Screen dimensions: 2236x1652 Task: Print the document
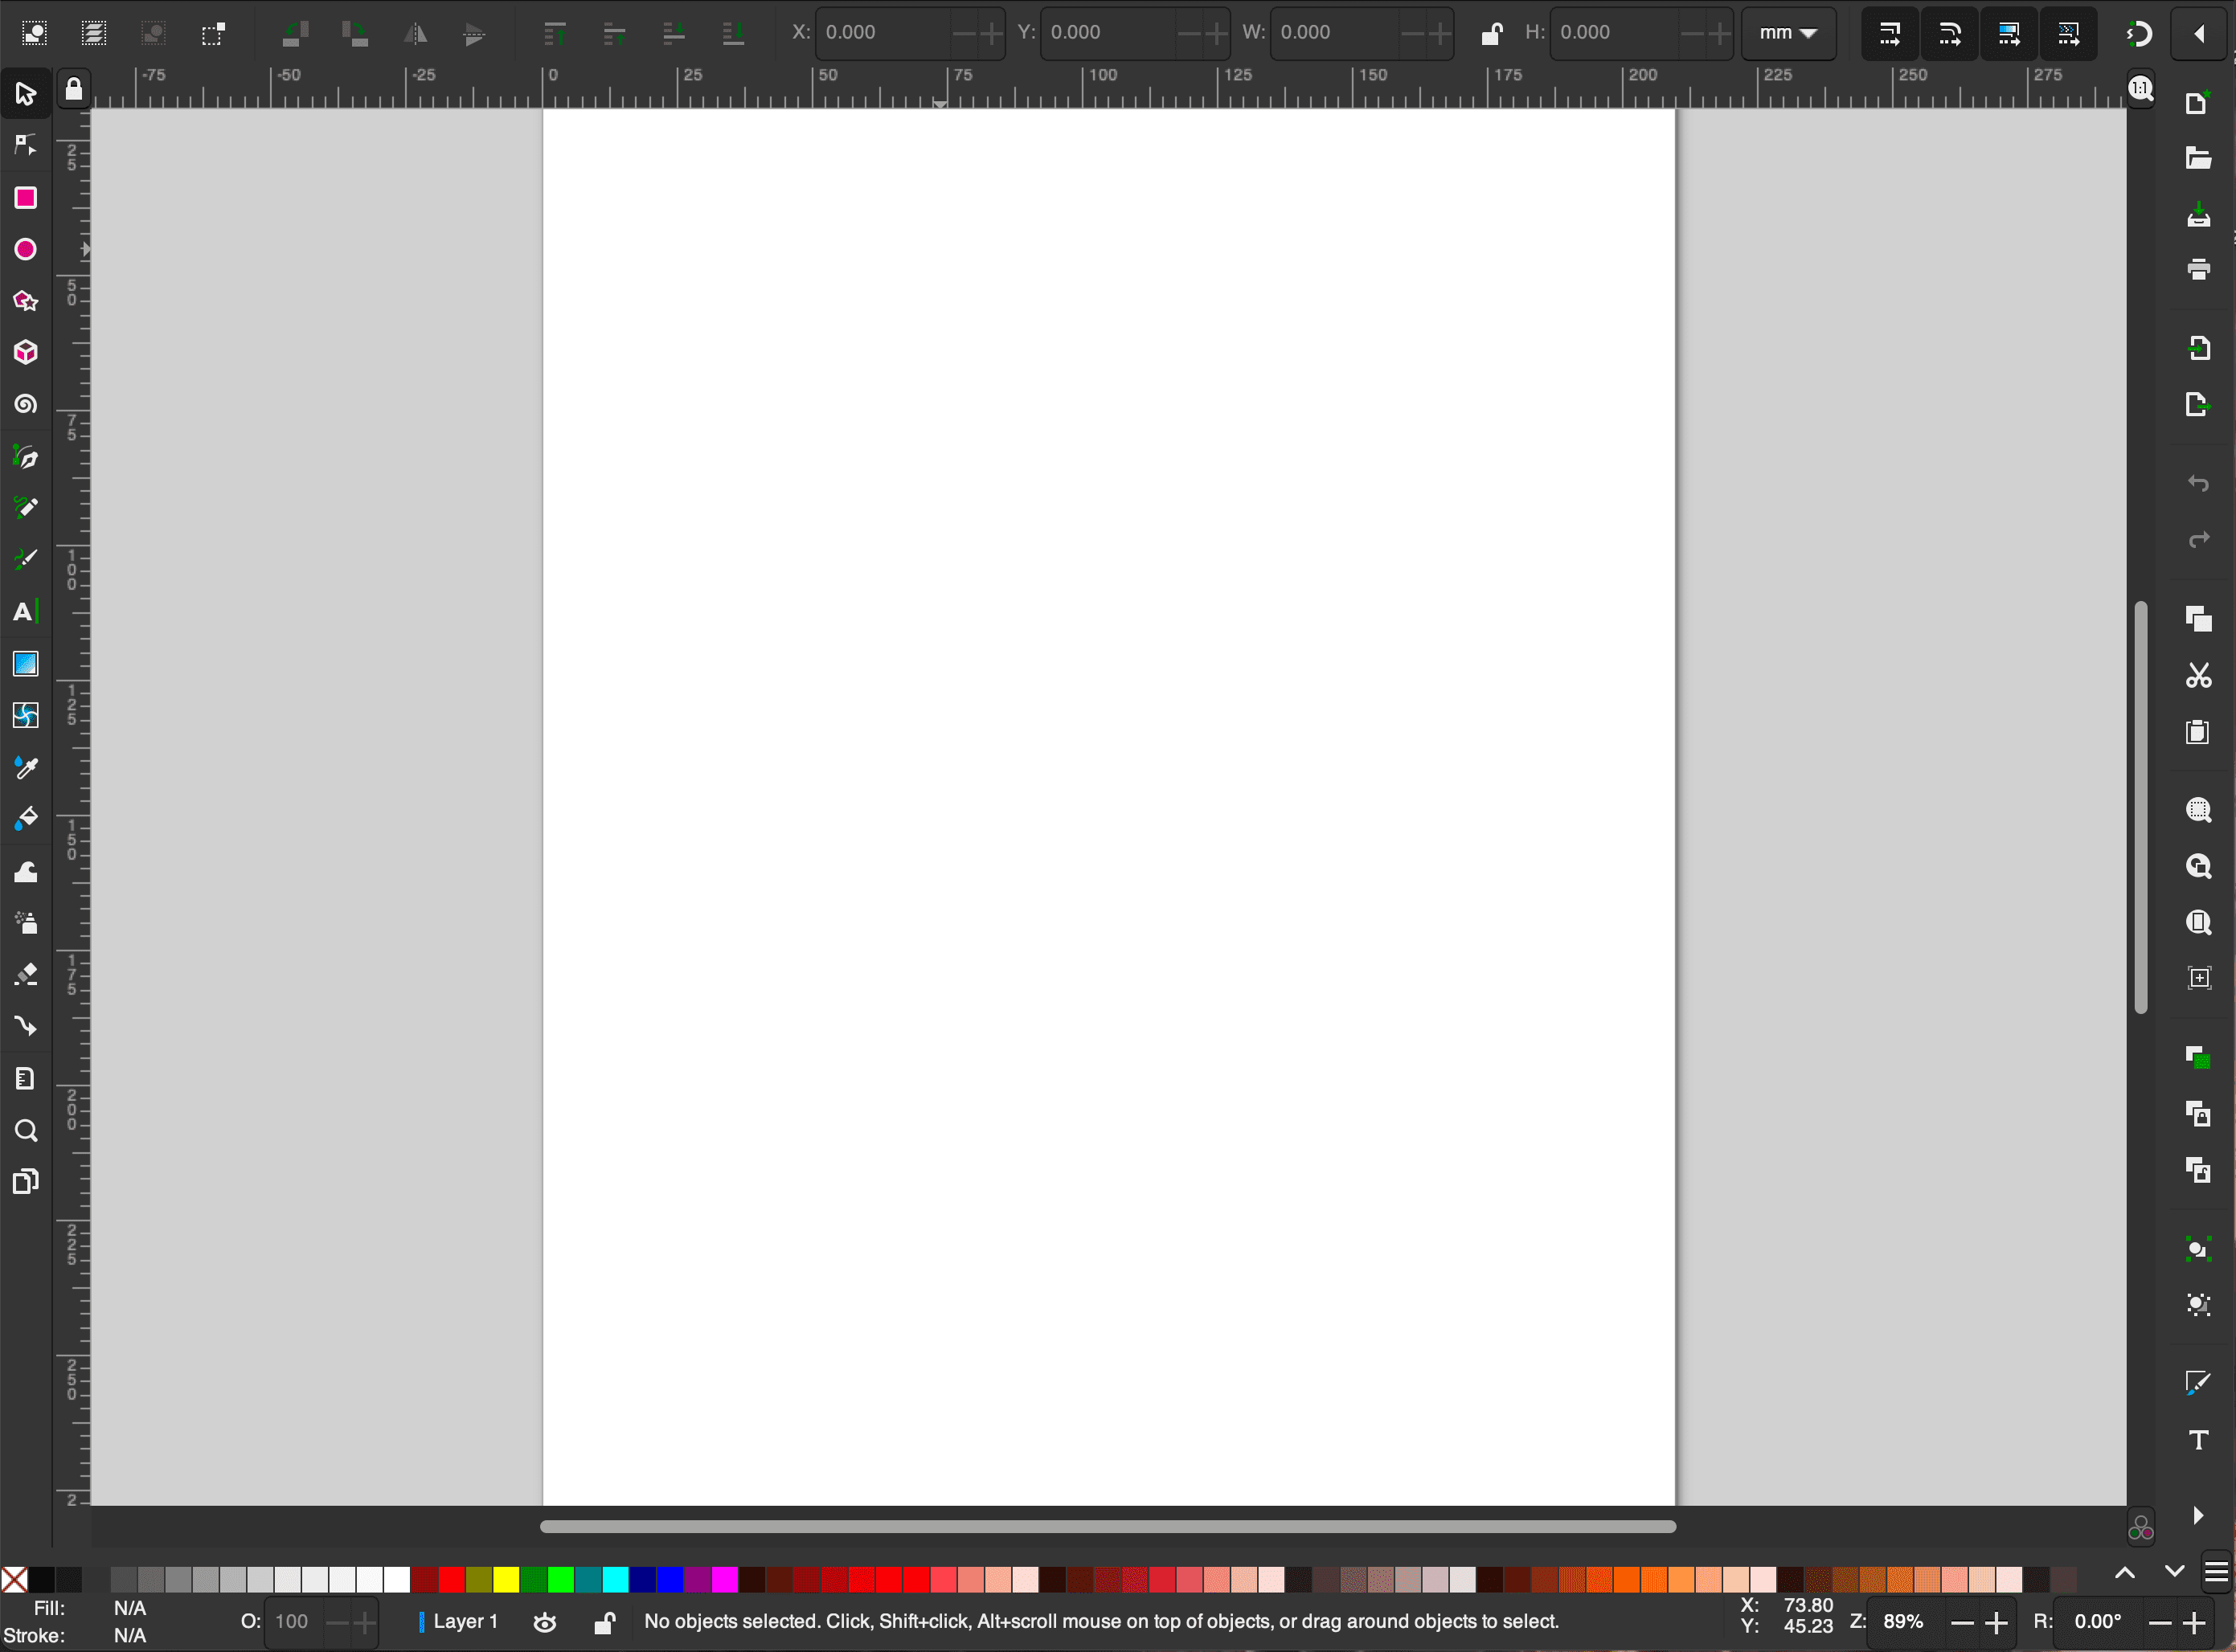tap(2198, 269)
